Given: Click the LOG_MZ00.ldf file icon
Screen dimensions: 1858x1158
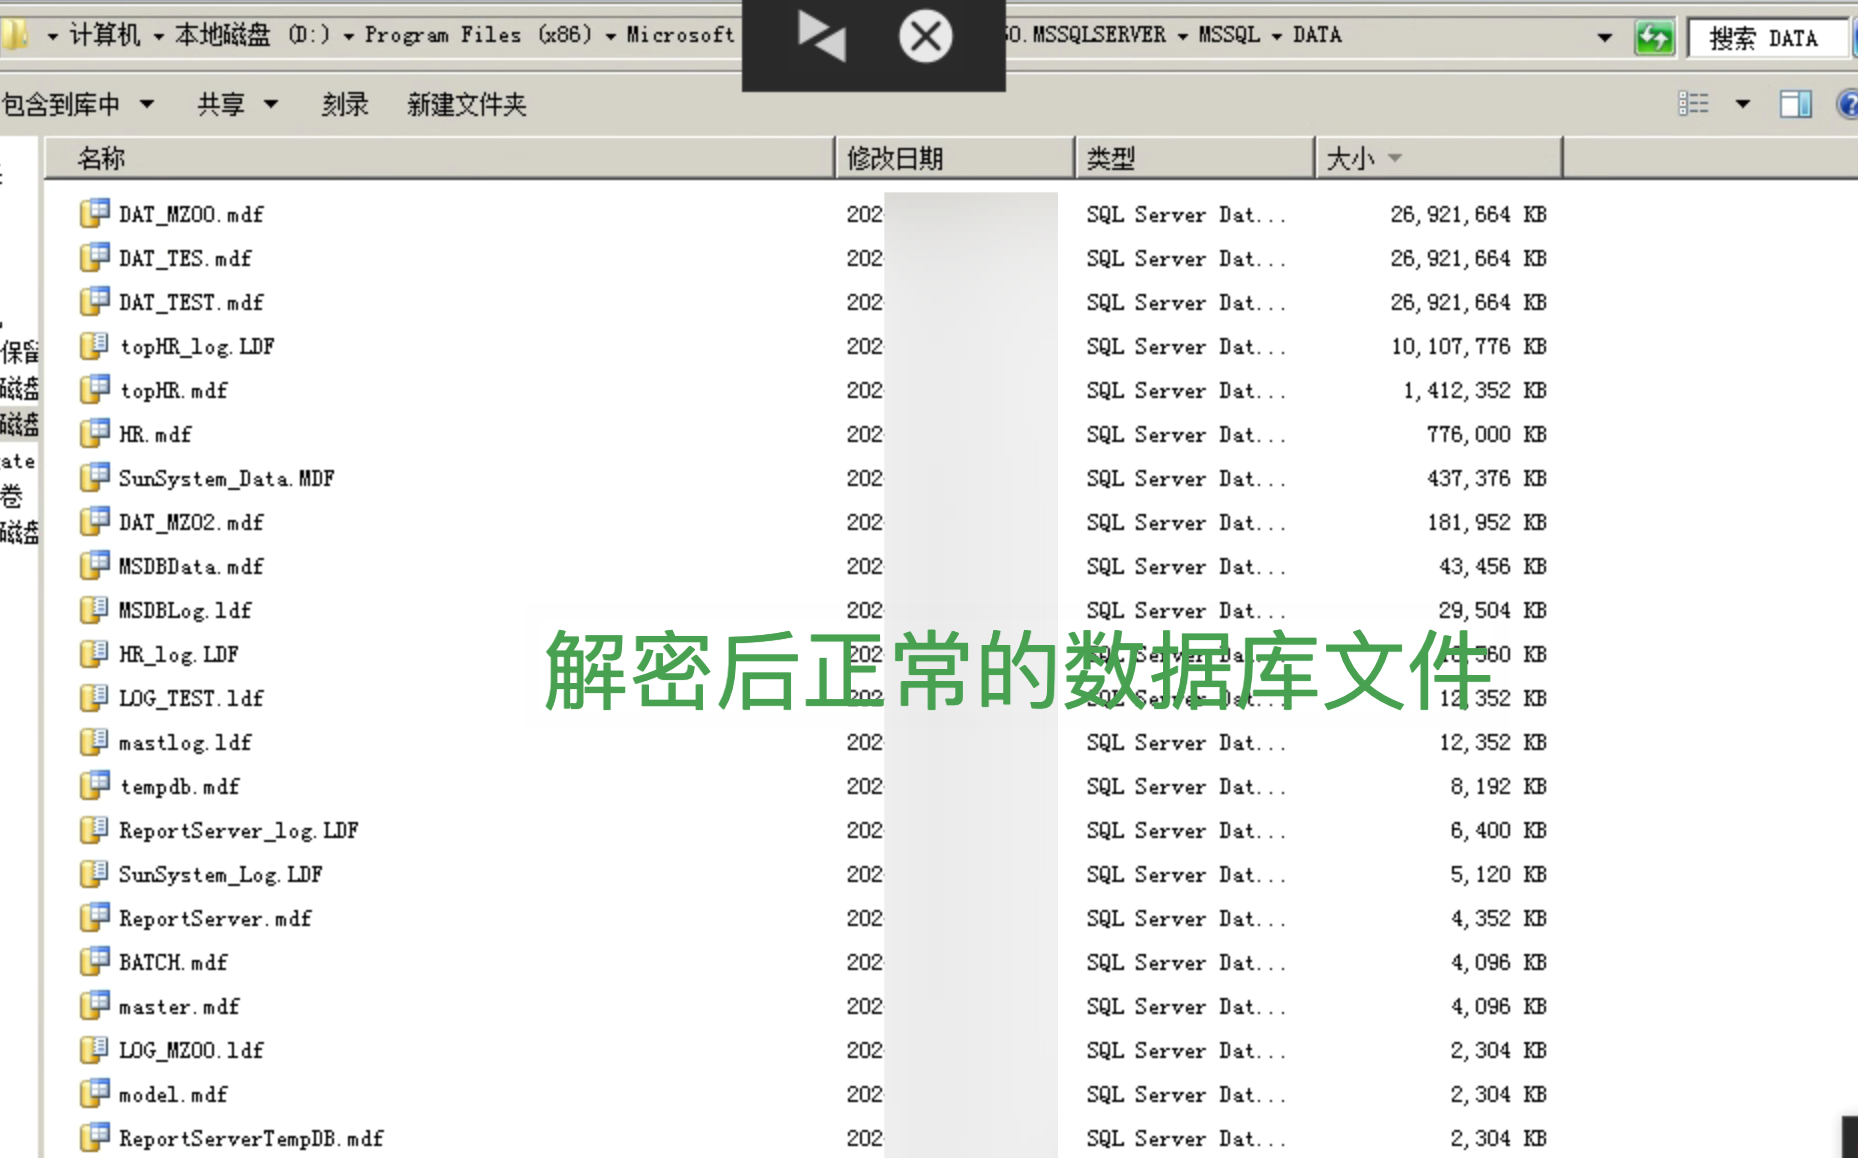Looking at the screenshot, I should pos(94,1049).
